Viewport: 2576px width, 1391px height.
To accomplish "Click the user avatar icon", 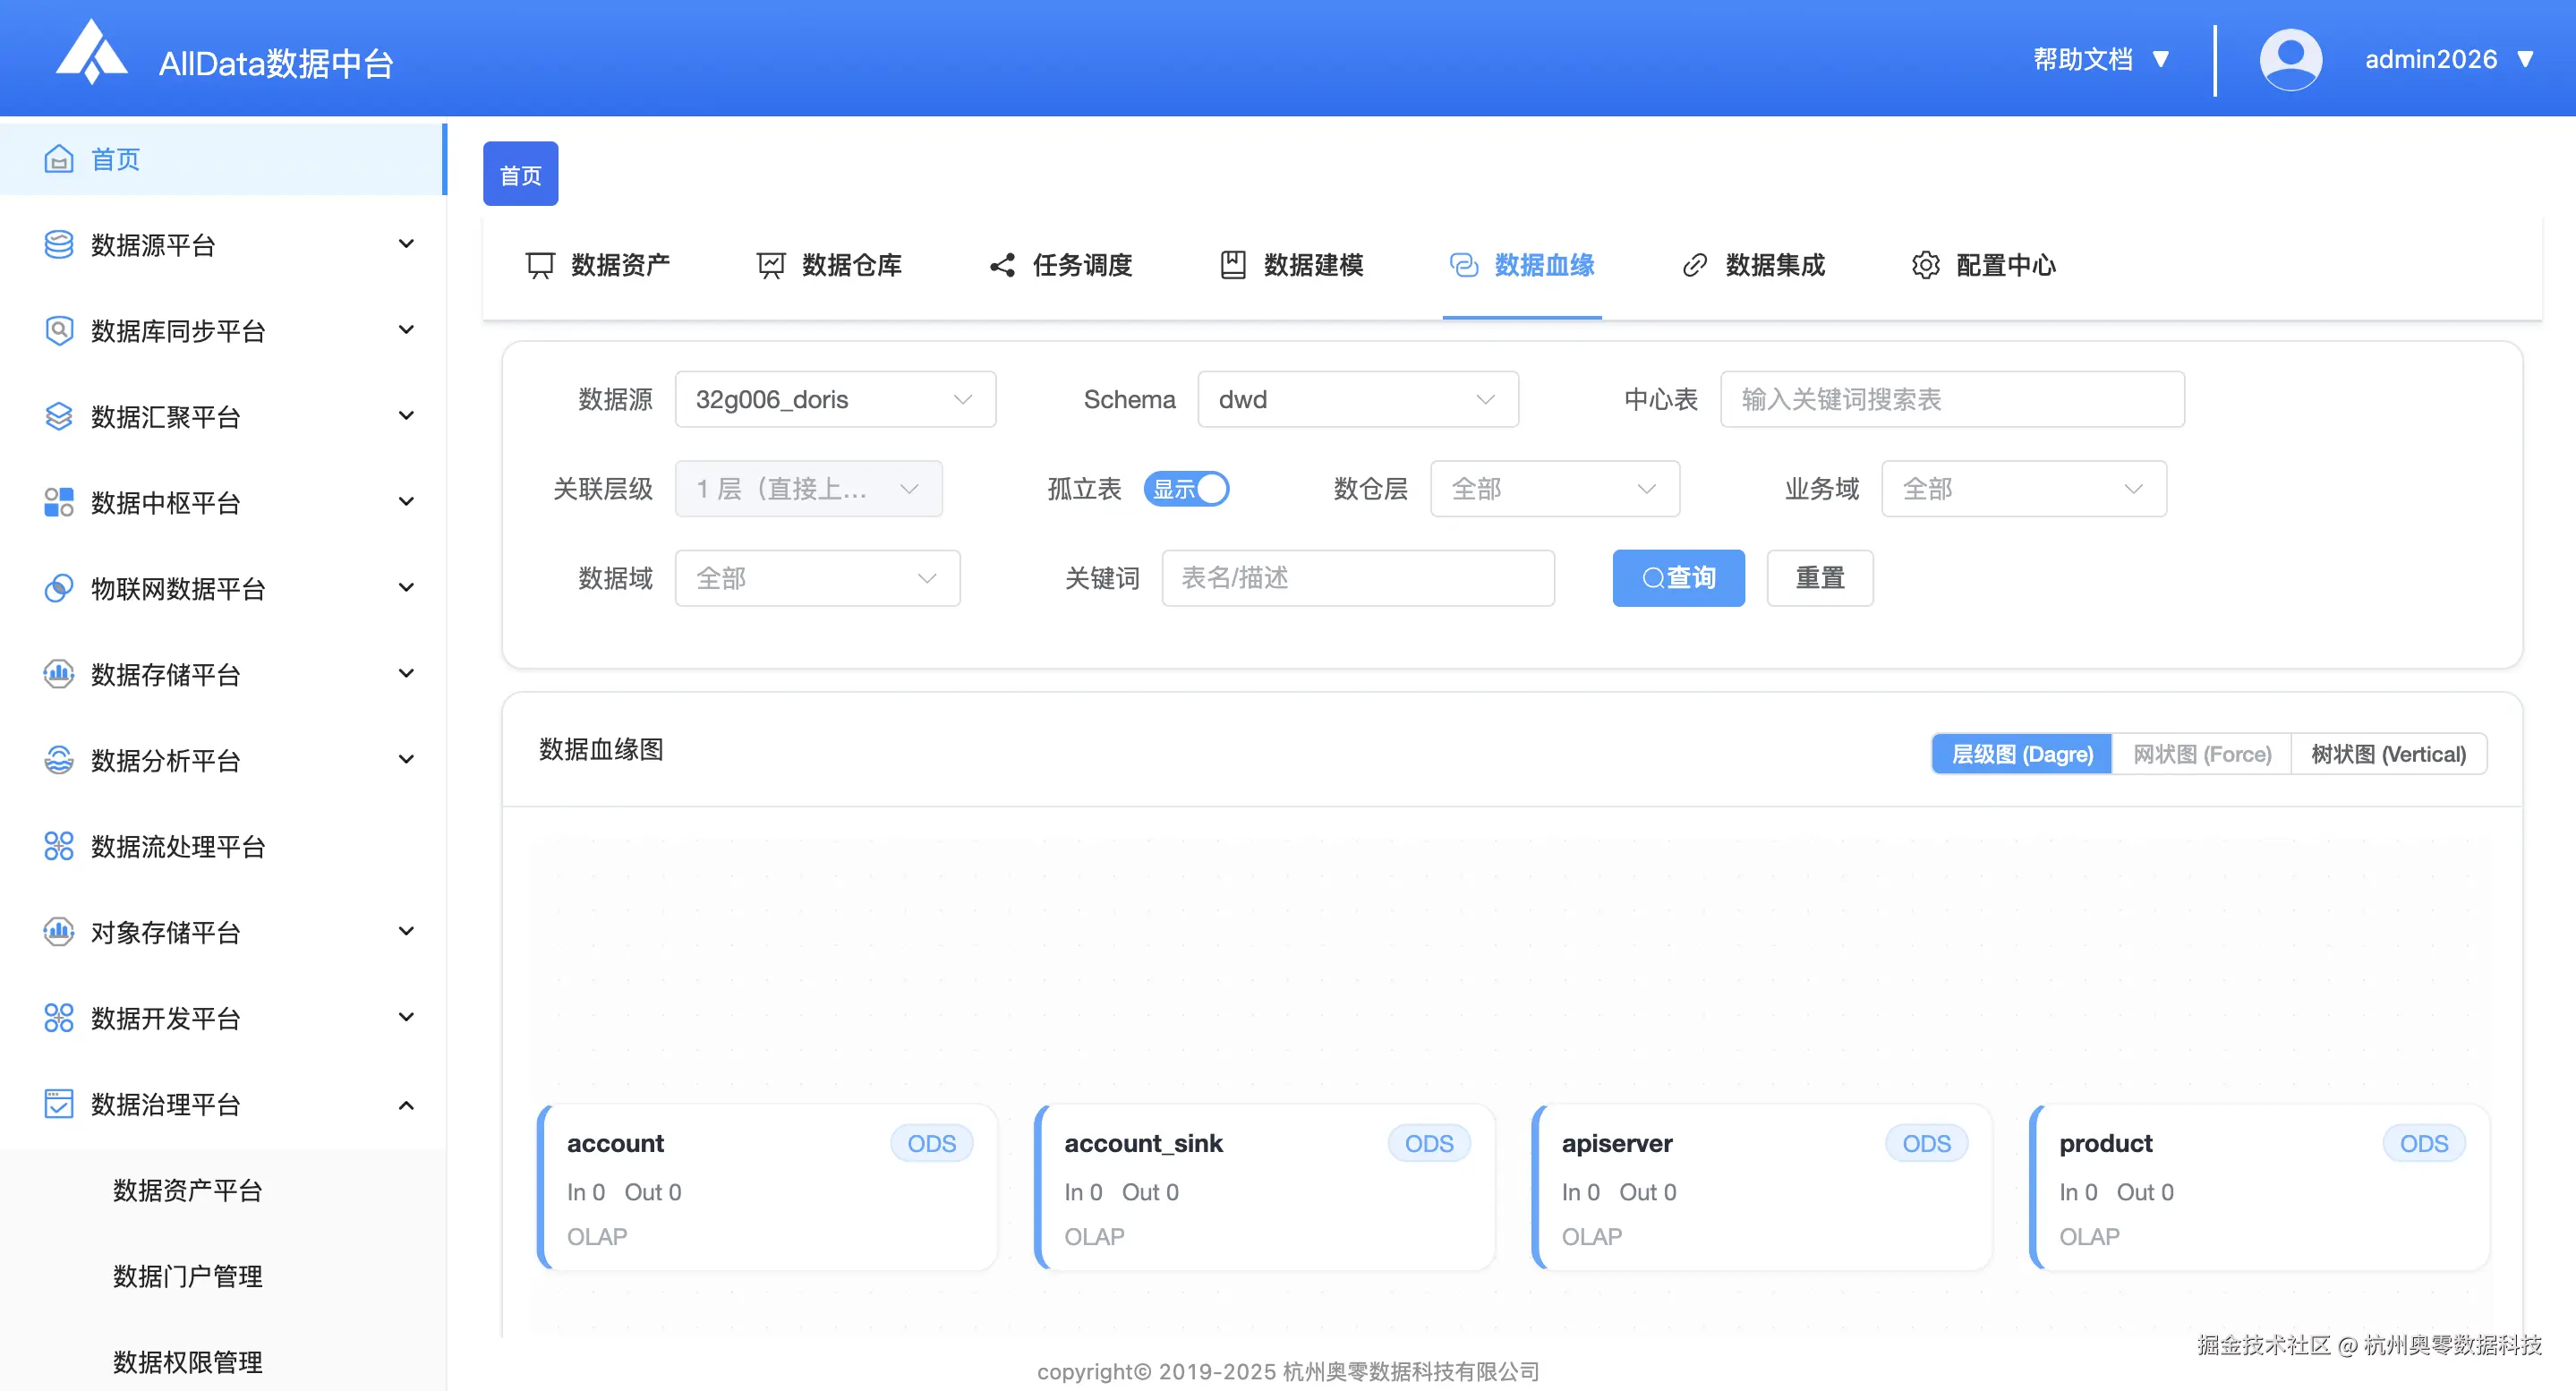I will (2290, 60).
